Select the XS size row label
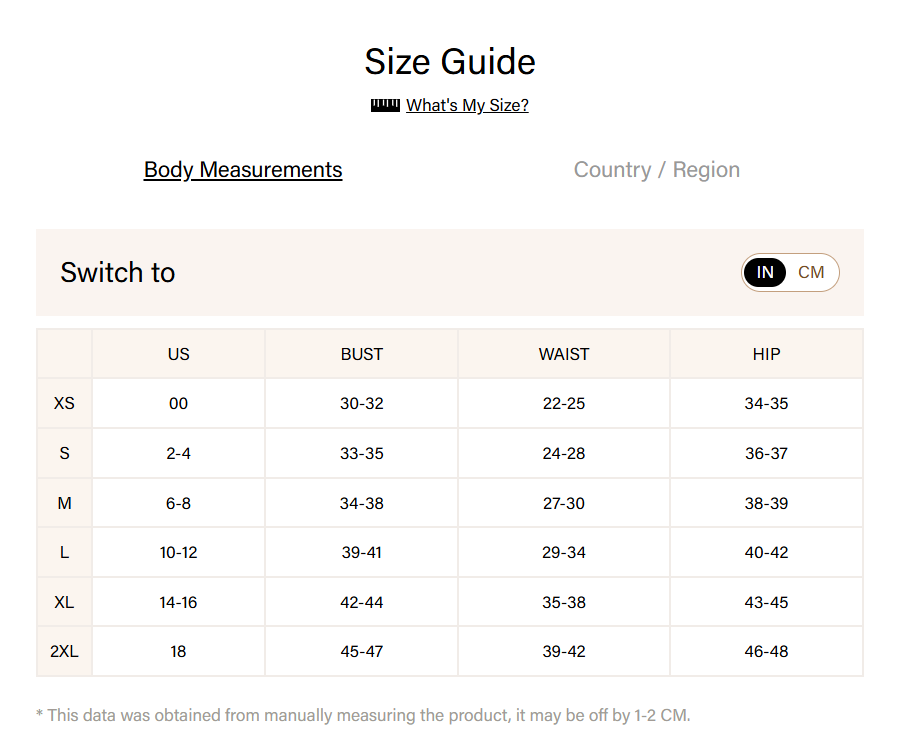 coord(64,404)
